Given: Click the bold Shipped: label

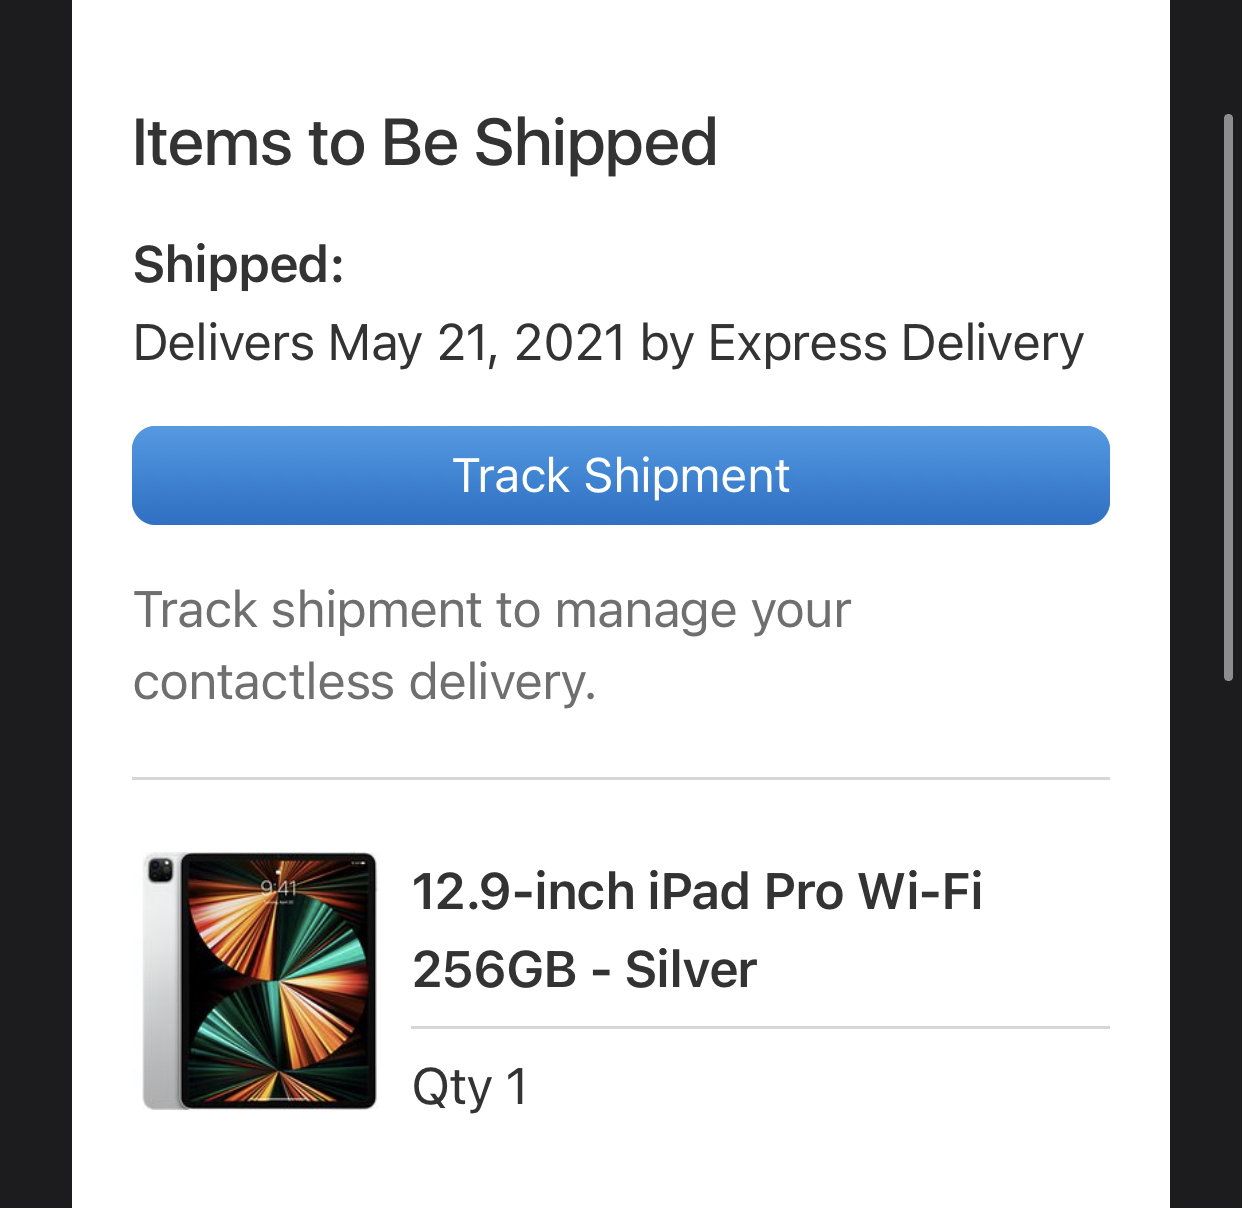Looking at the screenshot, I should 238,265.
